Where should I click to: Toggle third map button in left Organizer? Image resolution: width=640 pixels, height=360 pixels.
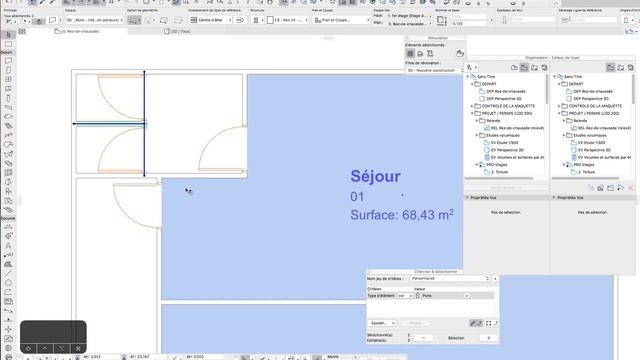pyautogui.click(x=534, y=68)
